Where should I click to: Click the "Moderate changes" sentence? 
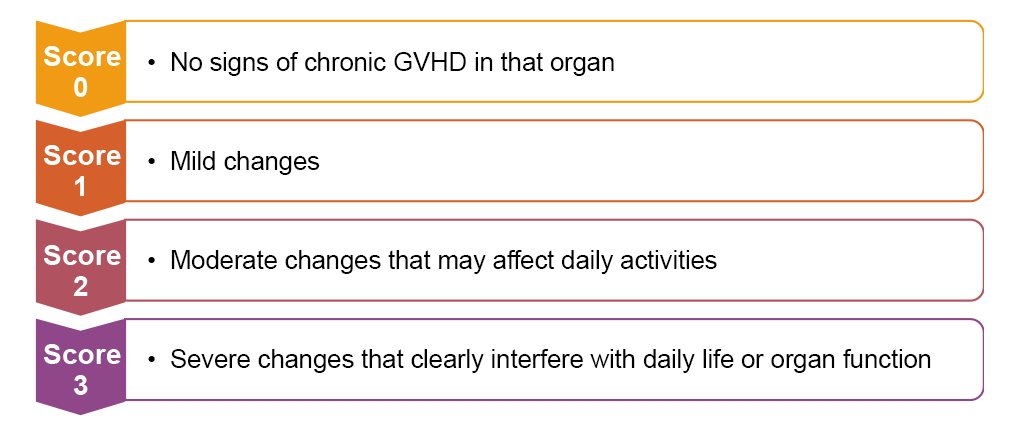point(443,260)
